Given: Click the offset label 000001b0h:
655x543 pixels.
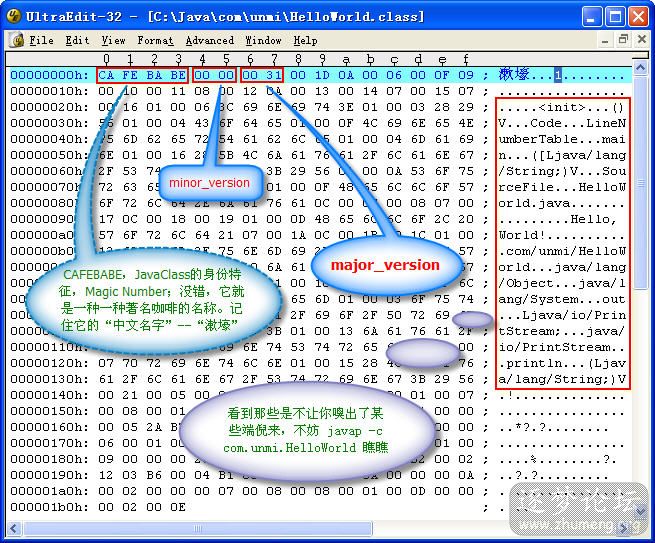Looking at the screenshot, I should pos(49,507).
